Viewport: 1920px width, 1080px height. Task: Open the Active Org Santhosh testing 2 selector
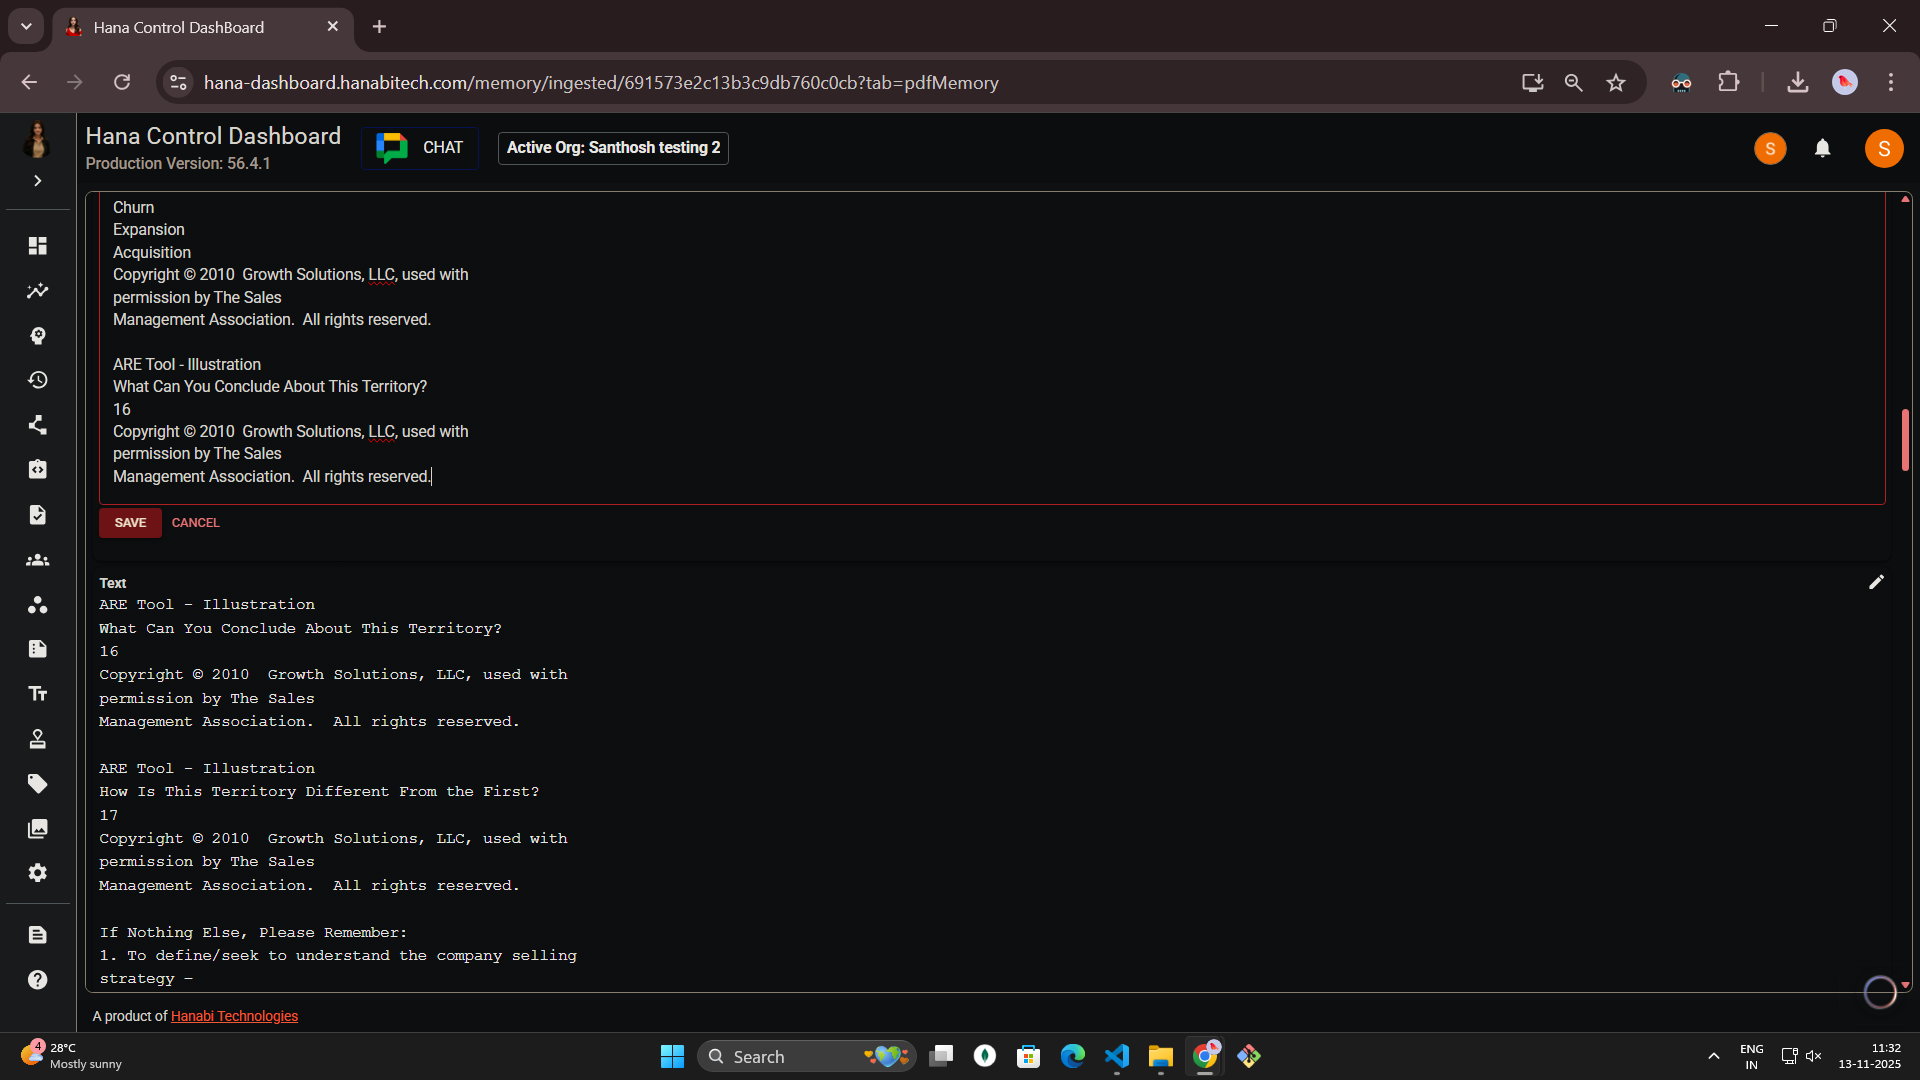(x=612, y=147)
